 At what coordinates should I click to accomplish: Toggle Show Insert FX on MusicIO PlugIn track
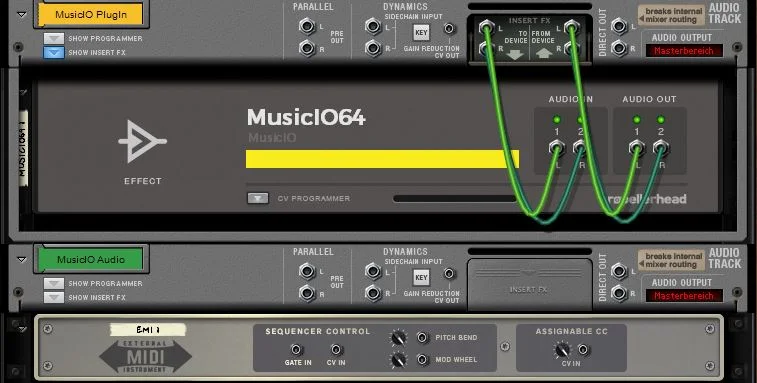tap(54, 52)
